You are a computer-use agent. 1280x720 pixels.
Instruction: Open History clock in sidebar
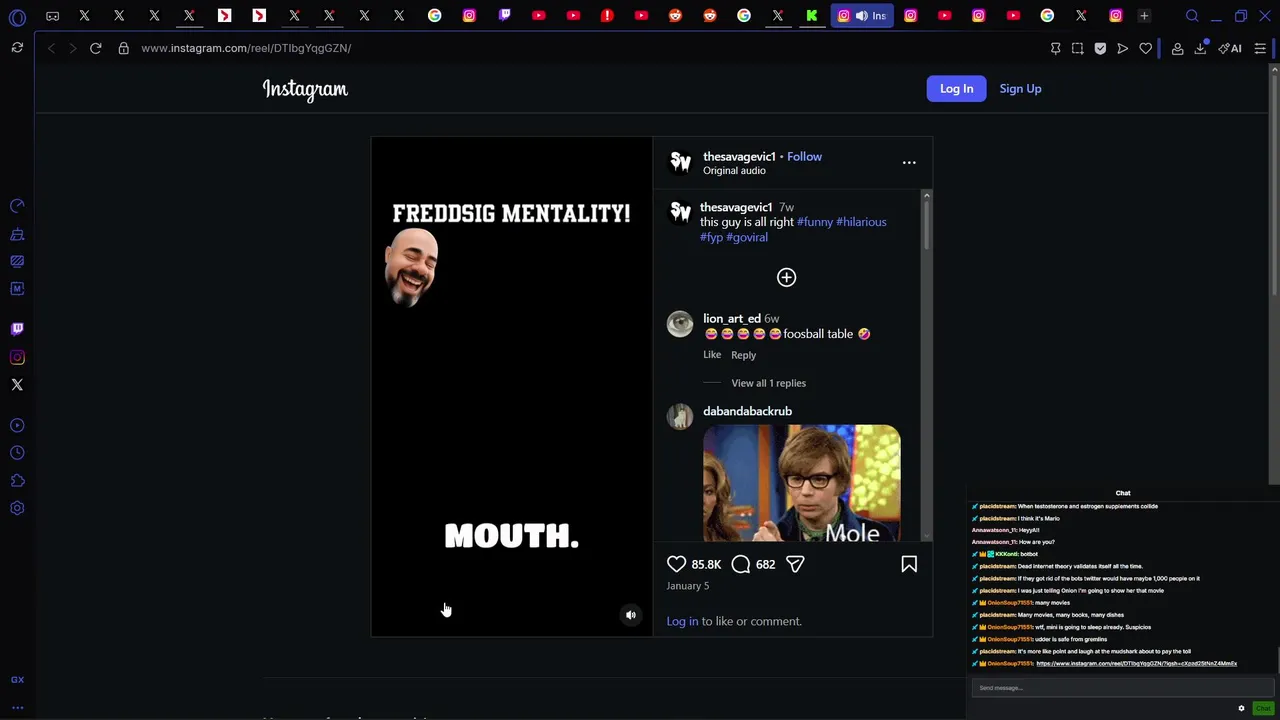point(17,453)
